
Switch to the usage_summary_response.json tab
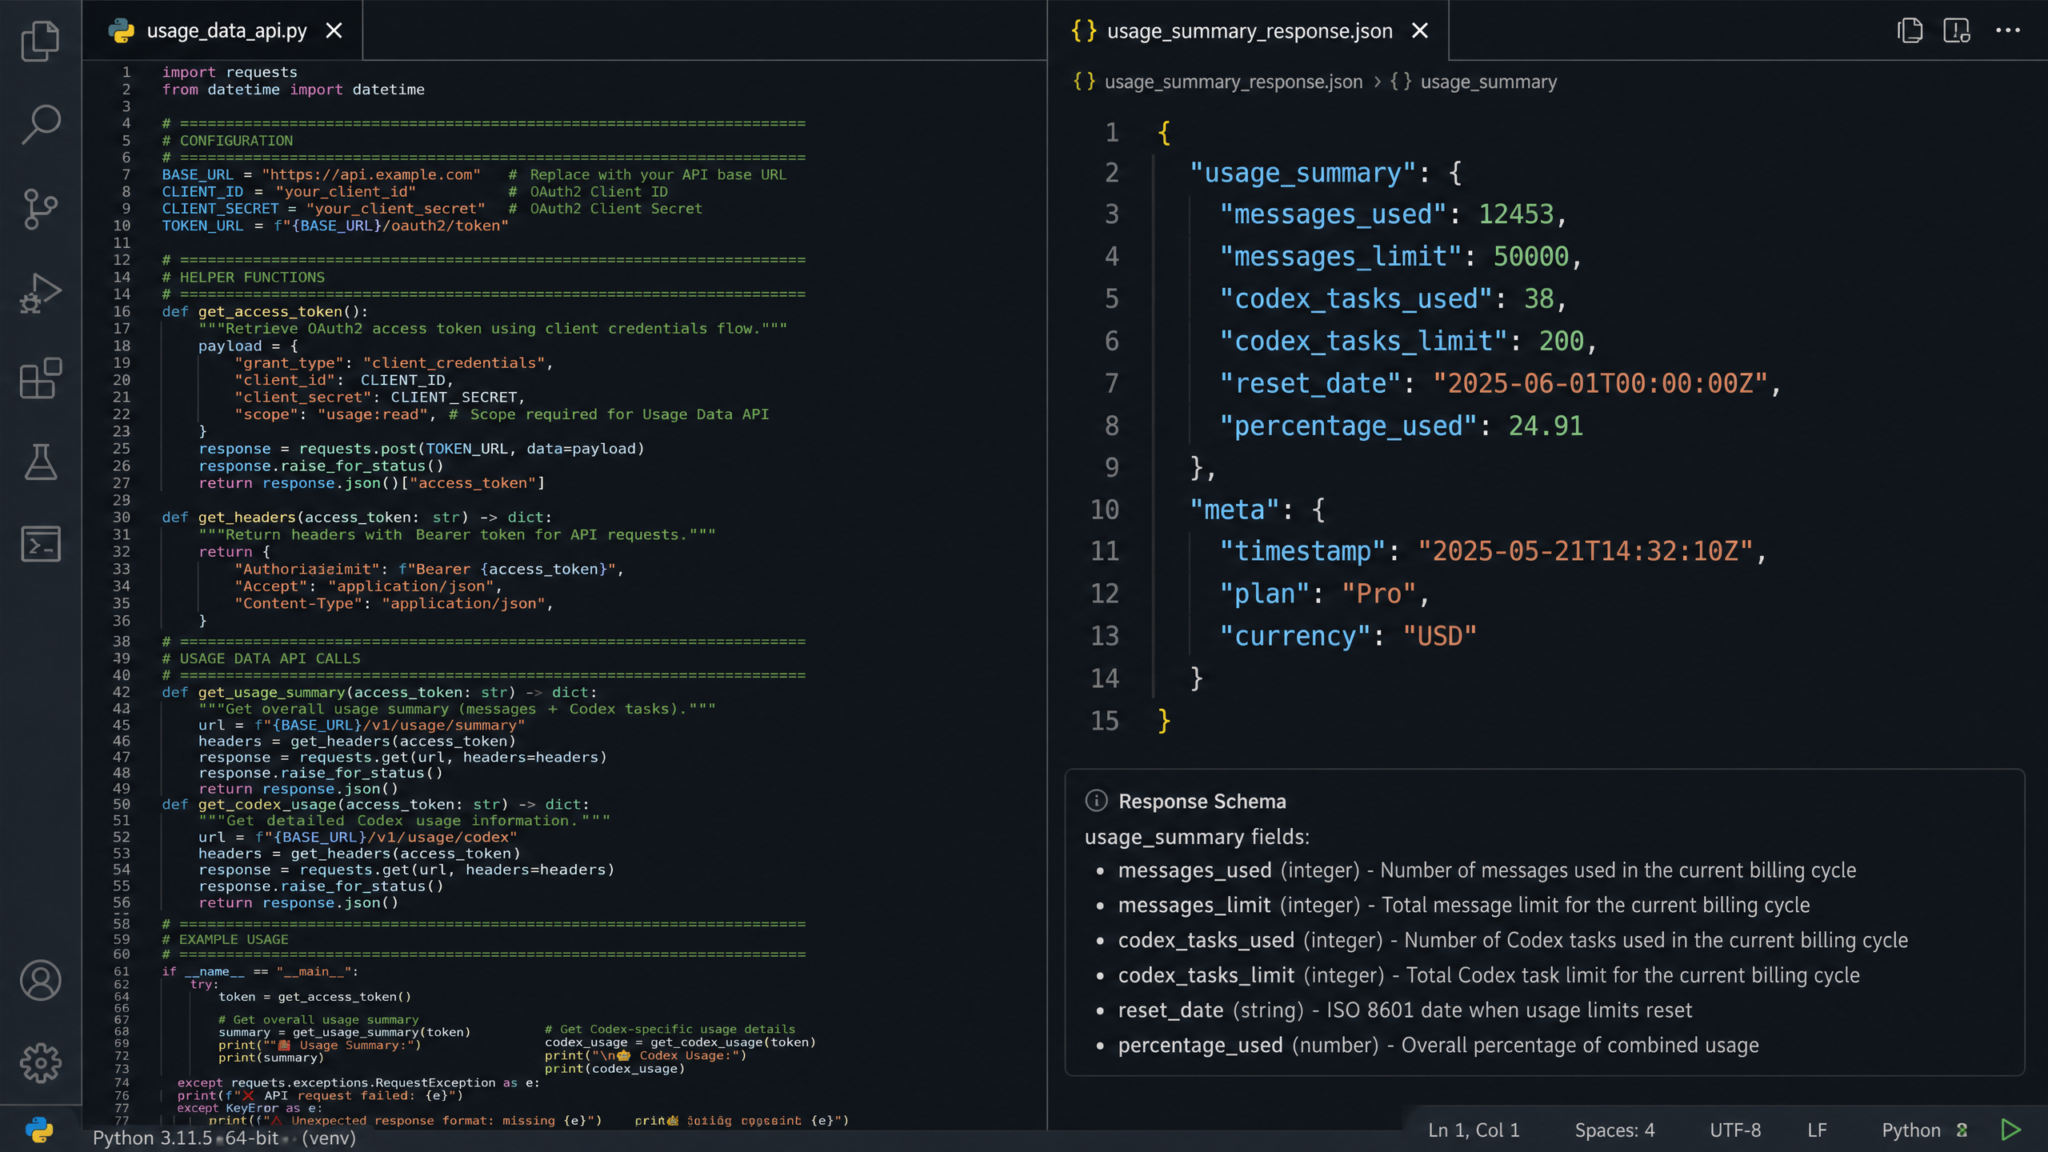[x=1250, y=31]
